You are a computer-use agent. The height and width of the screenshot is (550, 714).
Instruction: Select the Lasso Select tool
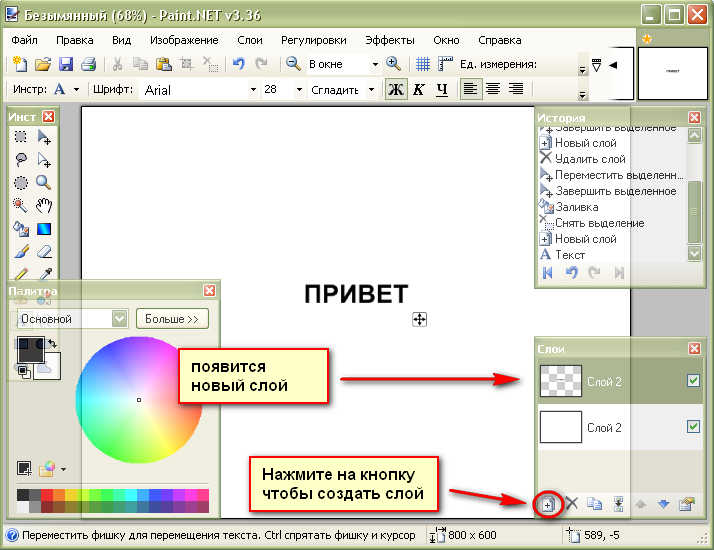(20, 160)
